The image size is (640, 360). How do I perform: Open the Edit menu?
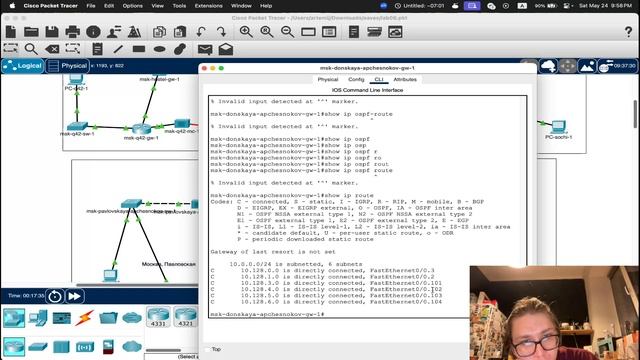[x=109, y=6]
